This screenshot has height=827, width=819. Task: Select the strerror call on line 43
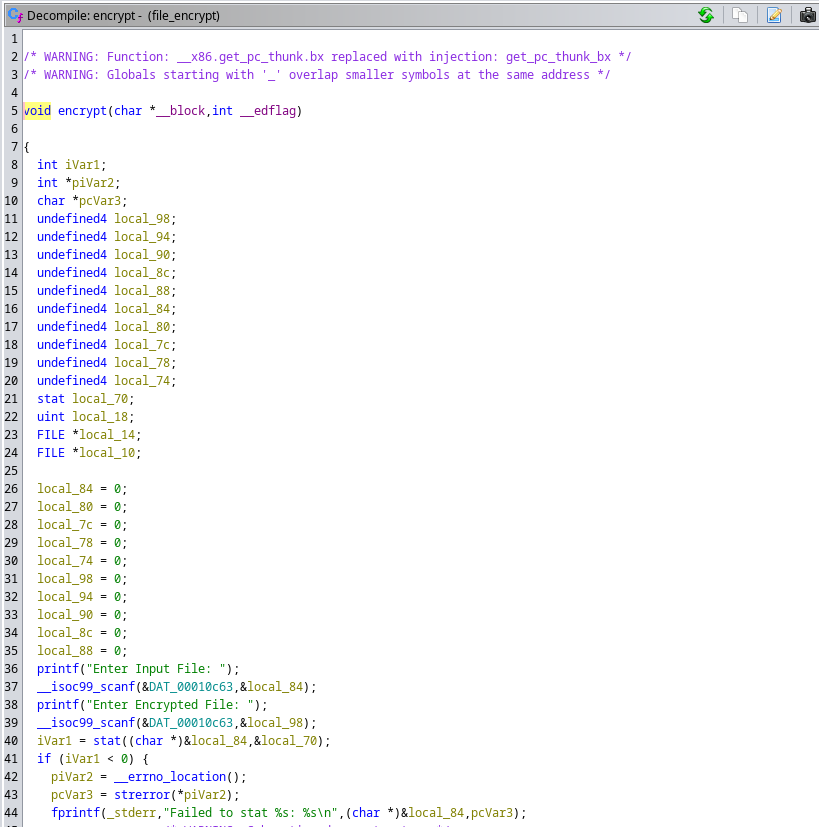coord(128,795)
